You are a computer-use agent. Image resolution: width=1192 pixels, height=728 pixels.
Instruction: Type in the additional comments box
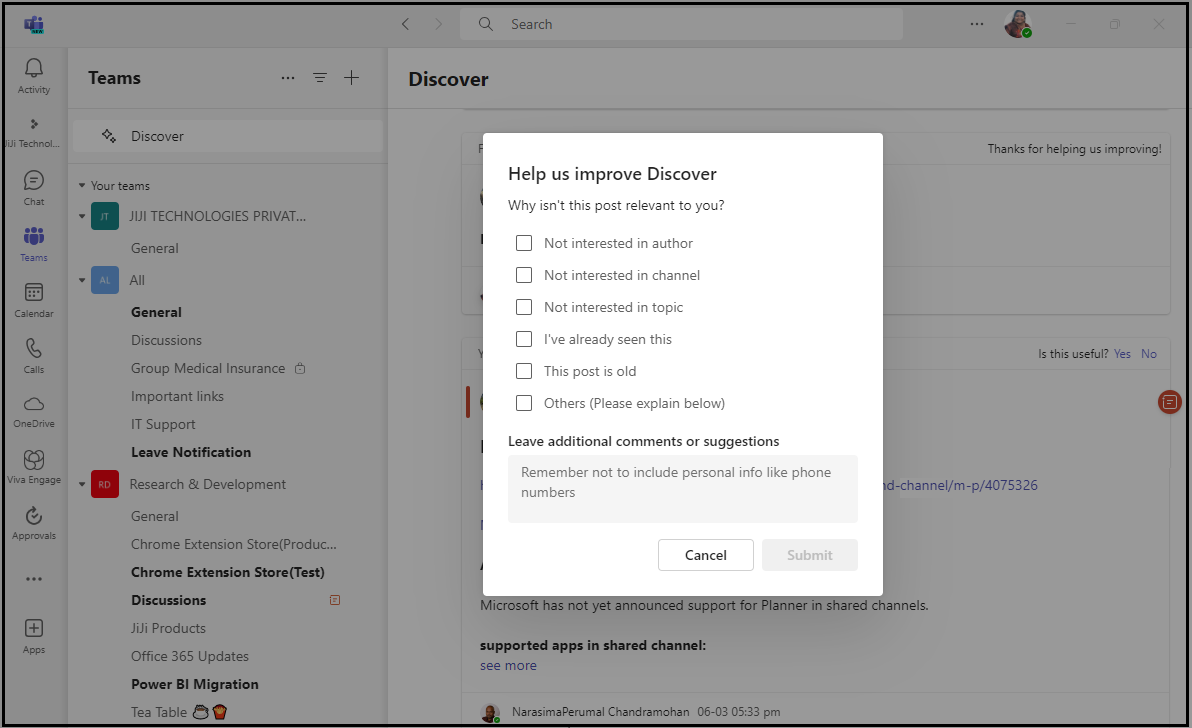pyautogui.click(x=682, y=488)
